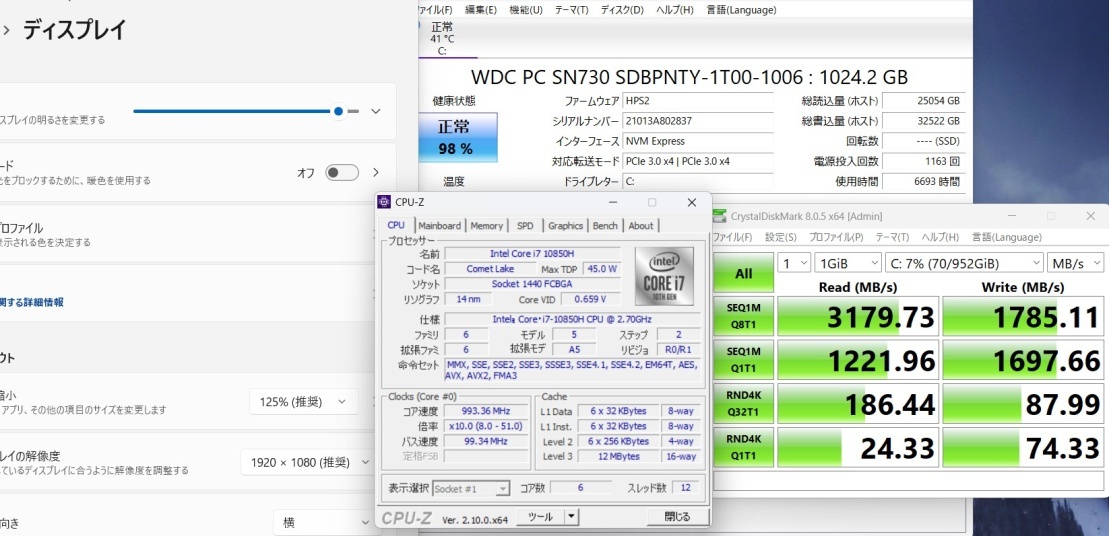Click the power-on hours value 6693 時間
This screenshot has width=1109, height=536.
[x=924, y=182]
